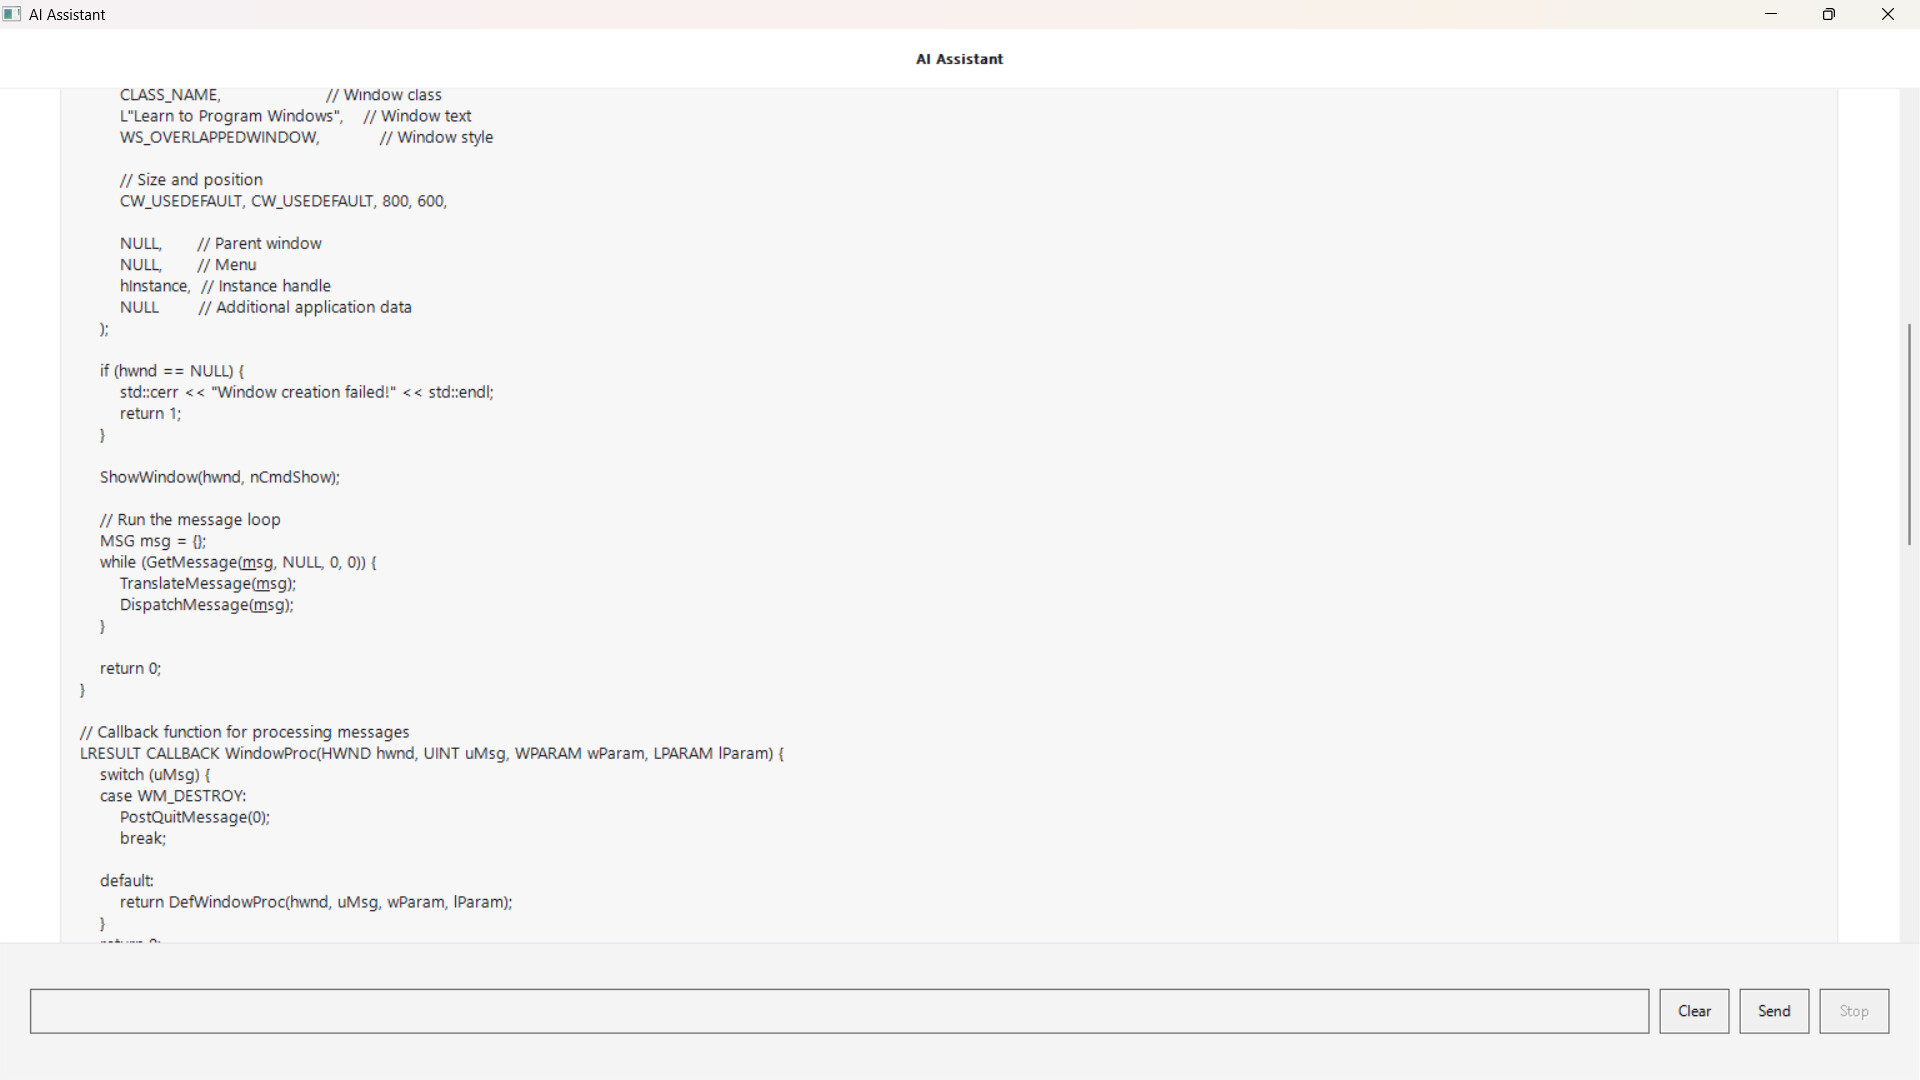Screen dimensions: 1920x1080
Task: Click the WS_OVERLAPPEDWINDOW style text
Action: (219, 137)
